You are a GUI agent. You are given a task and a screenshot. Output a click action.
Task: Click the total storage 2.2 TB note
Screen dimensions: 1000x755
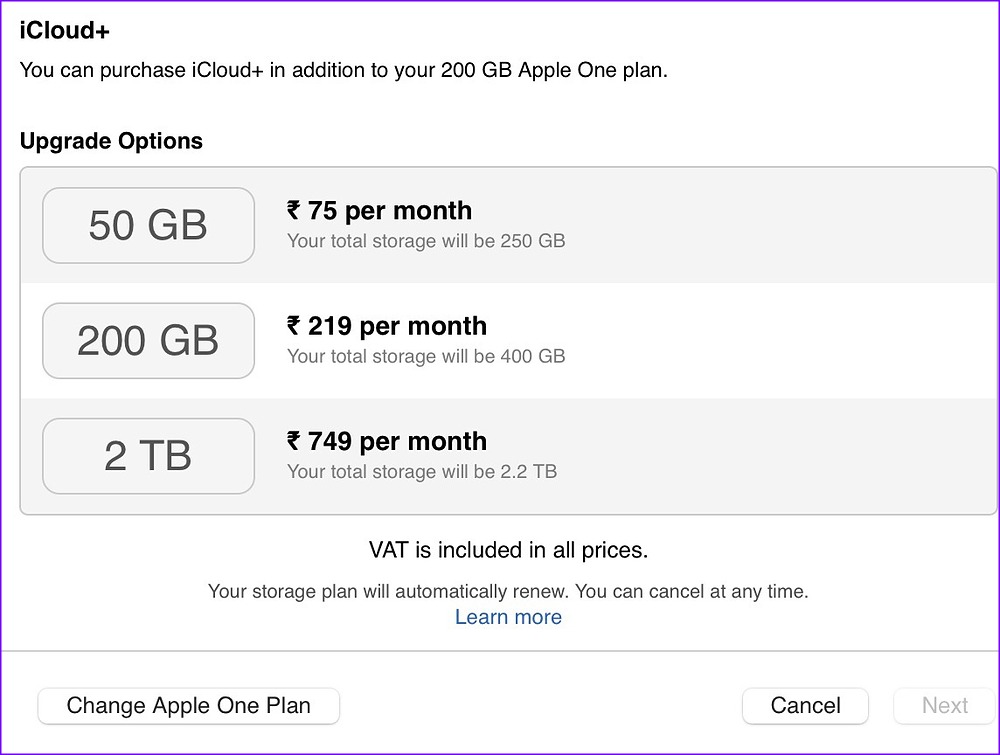[422, 471]
